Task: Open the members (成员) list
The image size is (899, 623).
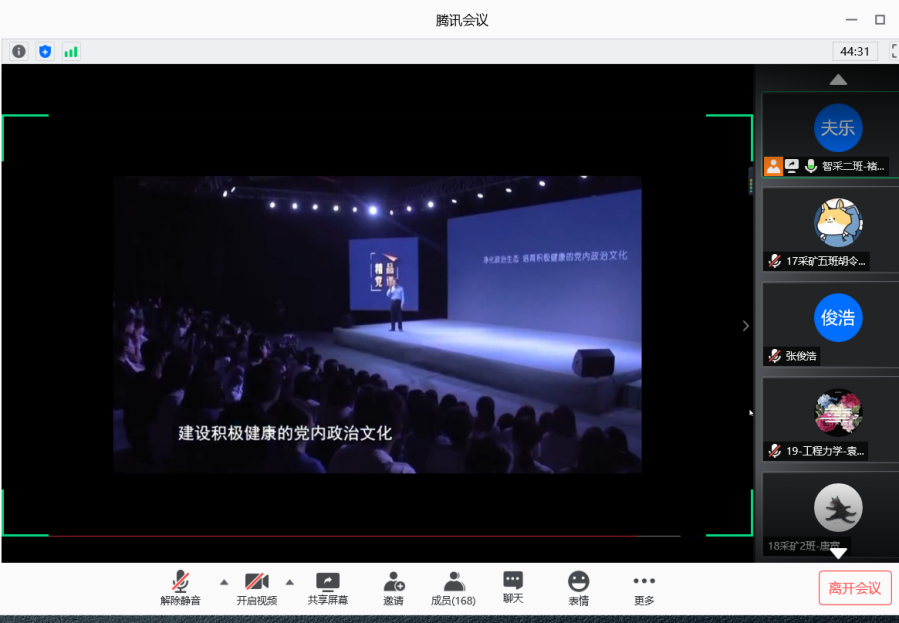Action: tap(453, 588)
